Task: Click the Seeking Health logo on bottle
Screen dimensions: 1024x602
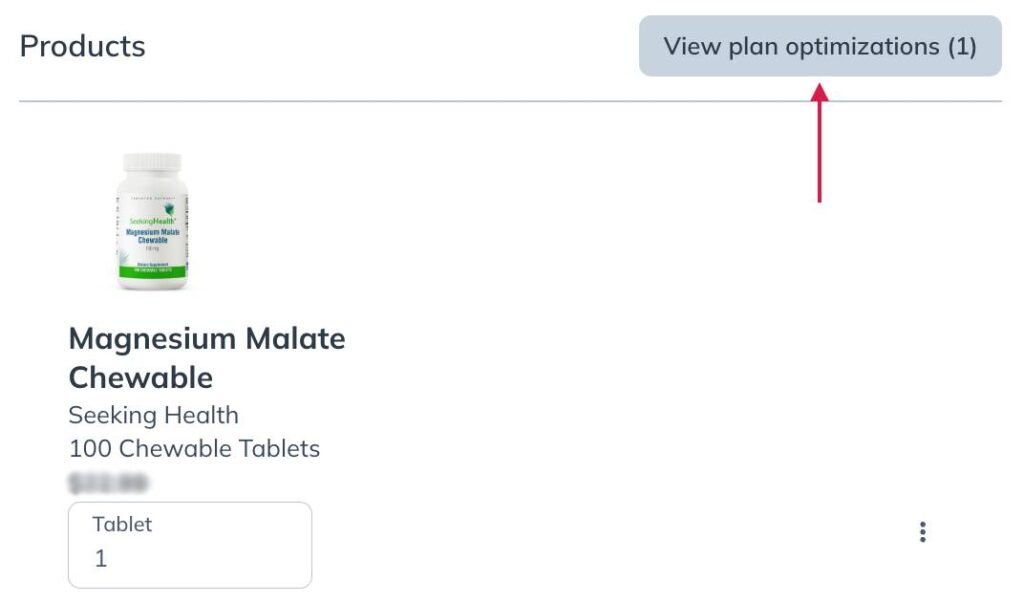Action: pos(152,216)
